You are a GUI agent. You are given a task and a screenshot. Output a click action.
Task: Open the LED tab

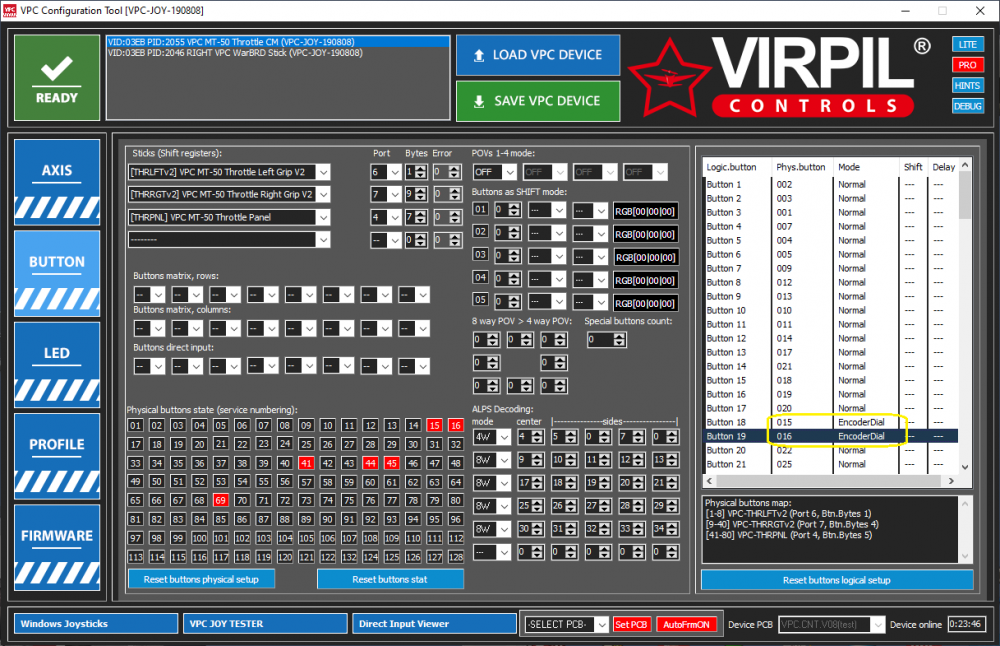point(57,353)
